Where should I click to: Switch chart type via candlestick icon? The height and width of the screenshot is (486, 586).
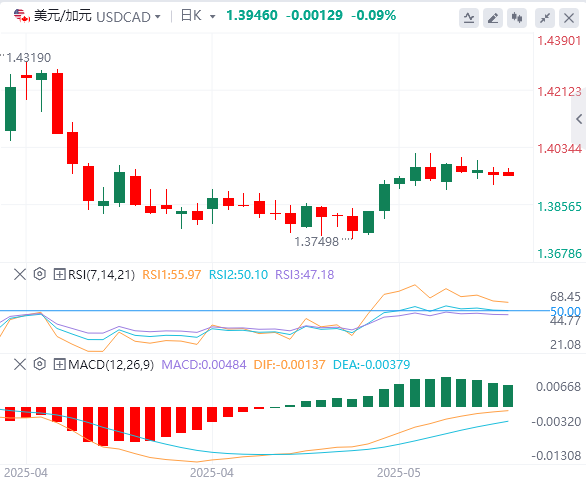tap(517, 18)
